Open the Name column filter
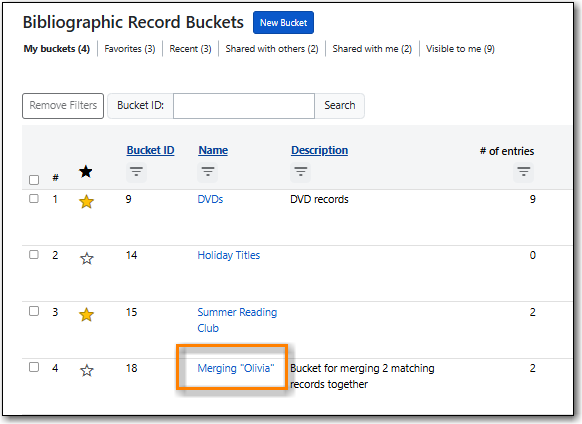This screenshot has height=424, width=582. pyautogui.click(x=207, y=172)
